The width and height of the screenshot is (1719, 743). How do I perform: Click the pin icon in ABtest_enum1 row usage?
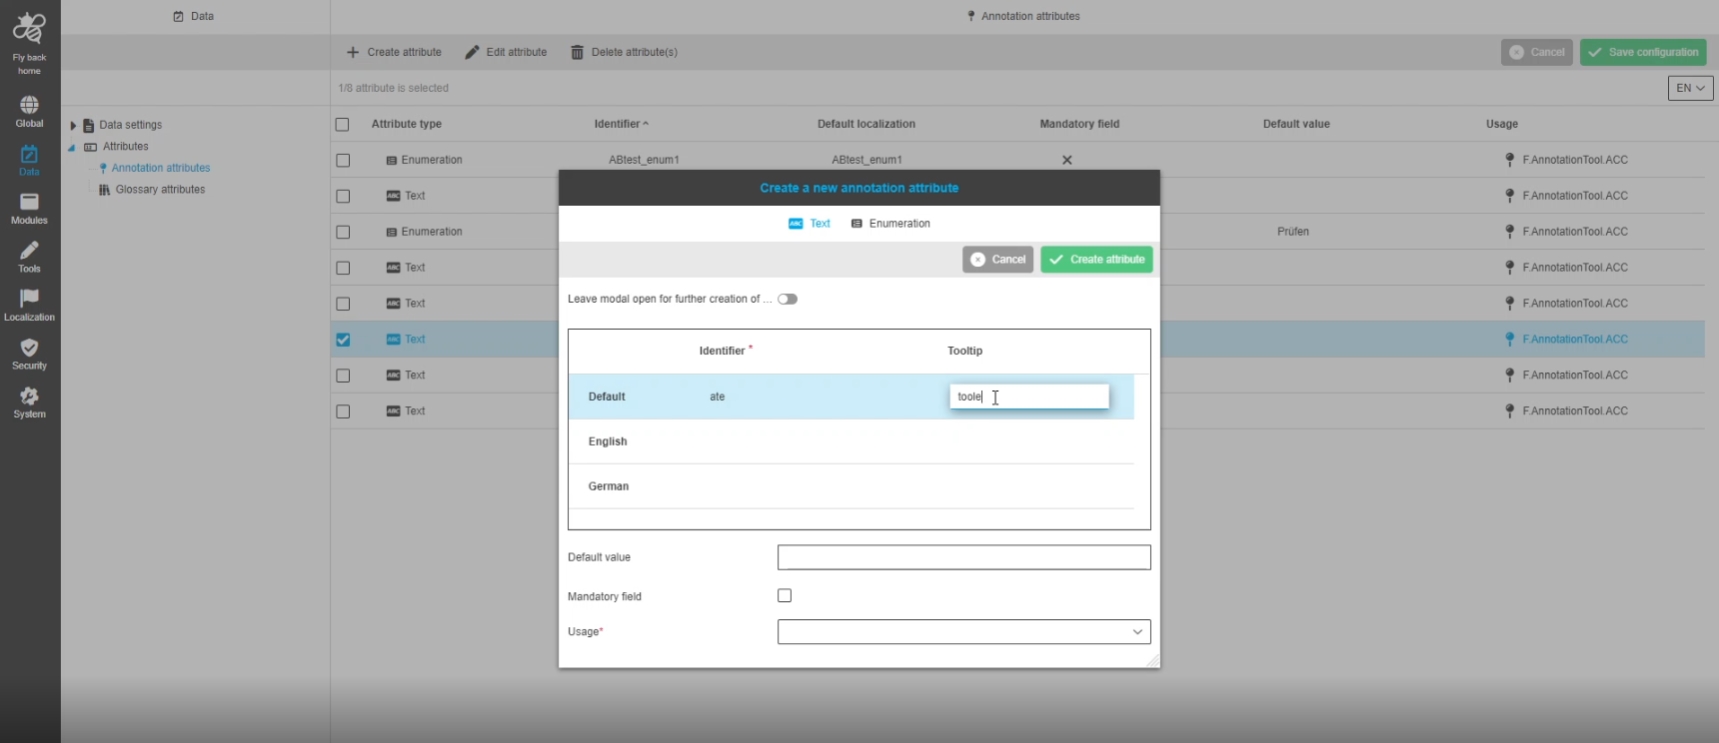pos(1509,160)
